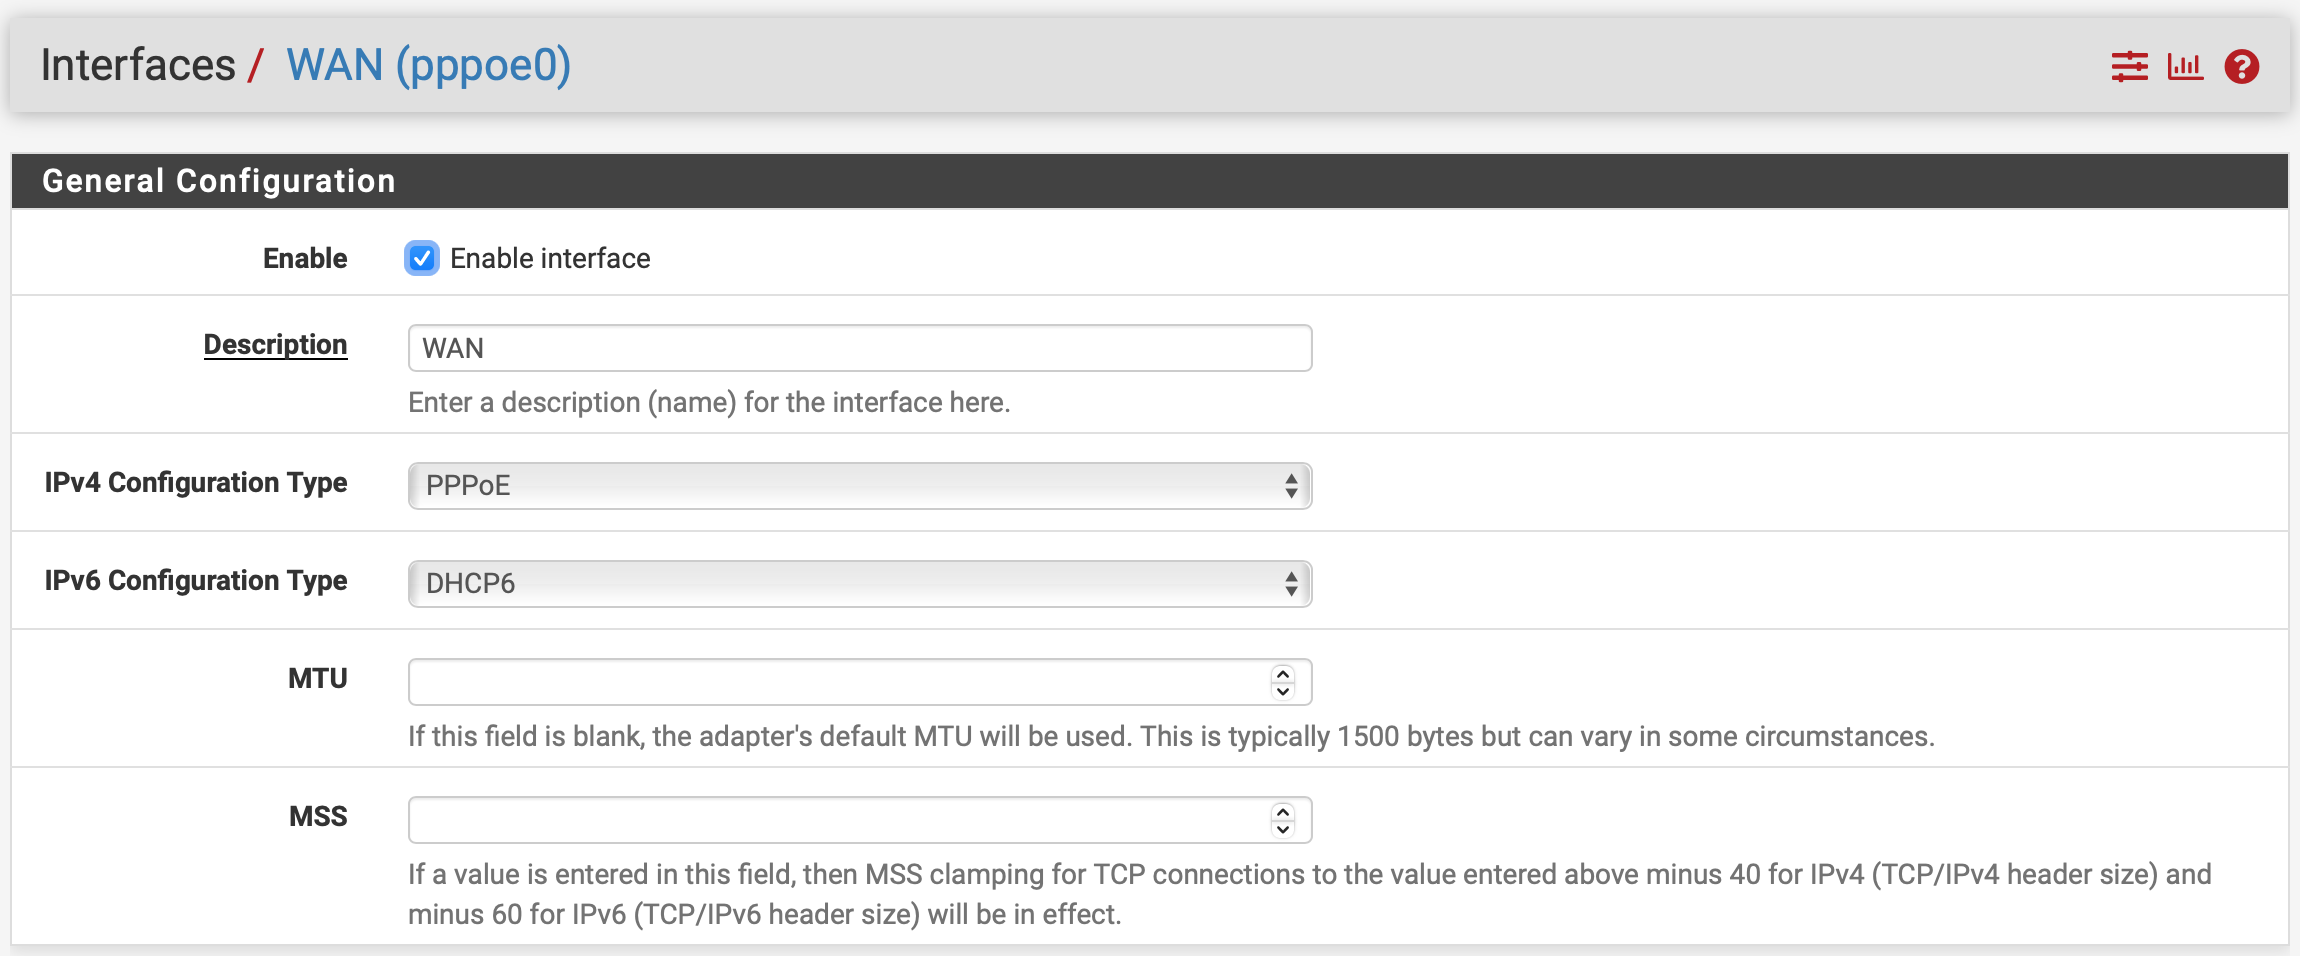Click the General Configuration section header

(x=219, y=181)
